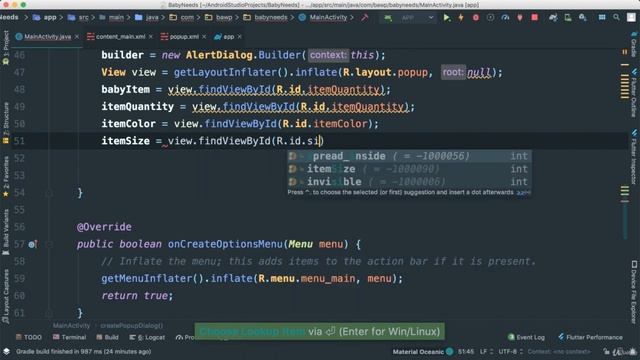Open Flutter Performance panel
640x360 pixels.
click(x=590, y=337)
